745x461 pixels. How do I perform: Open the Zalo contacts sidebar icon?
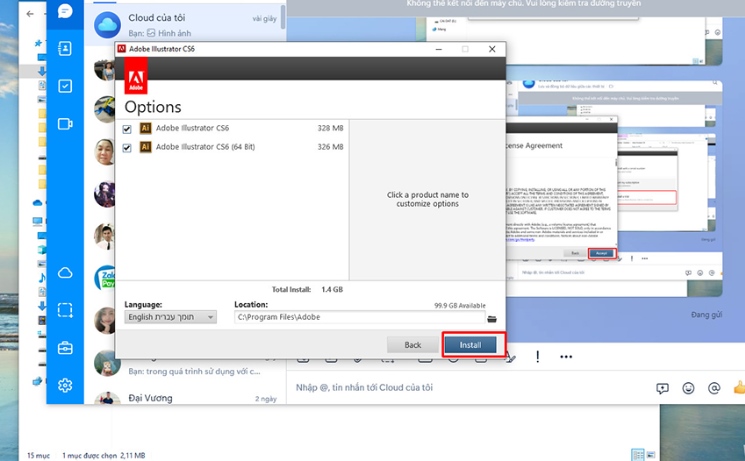[65, 48]
